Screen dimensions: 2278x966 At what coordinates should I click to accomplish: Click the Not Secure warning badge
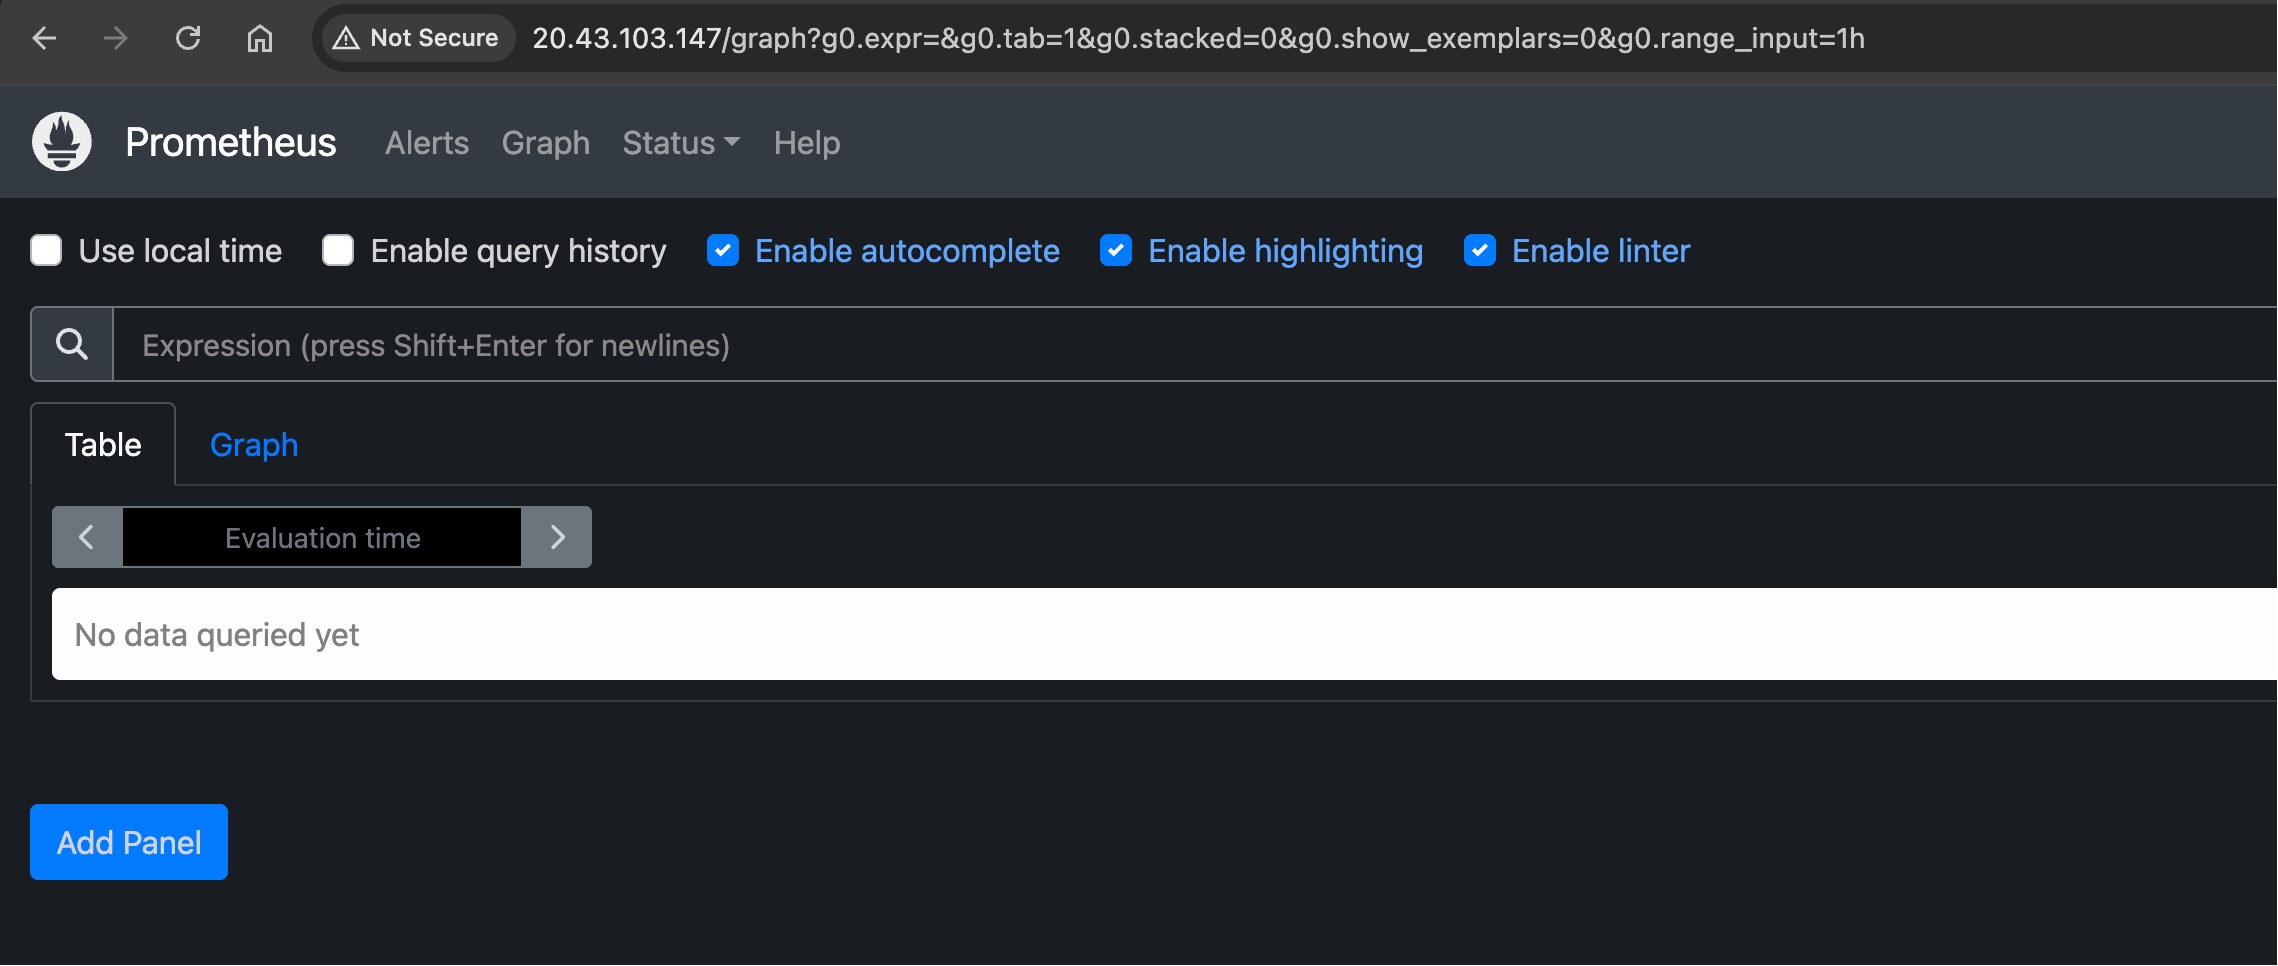click(413, 38)
